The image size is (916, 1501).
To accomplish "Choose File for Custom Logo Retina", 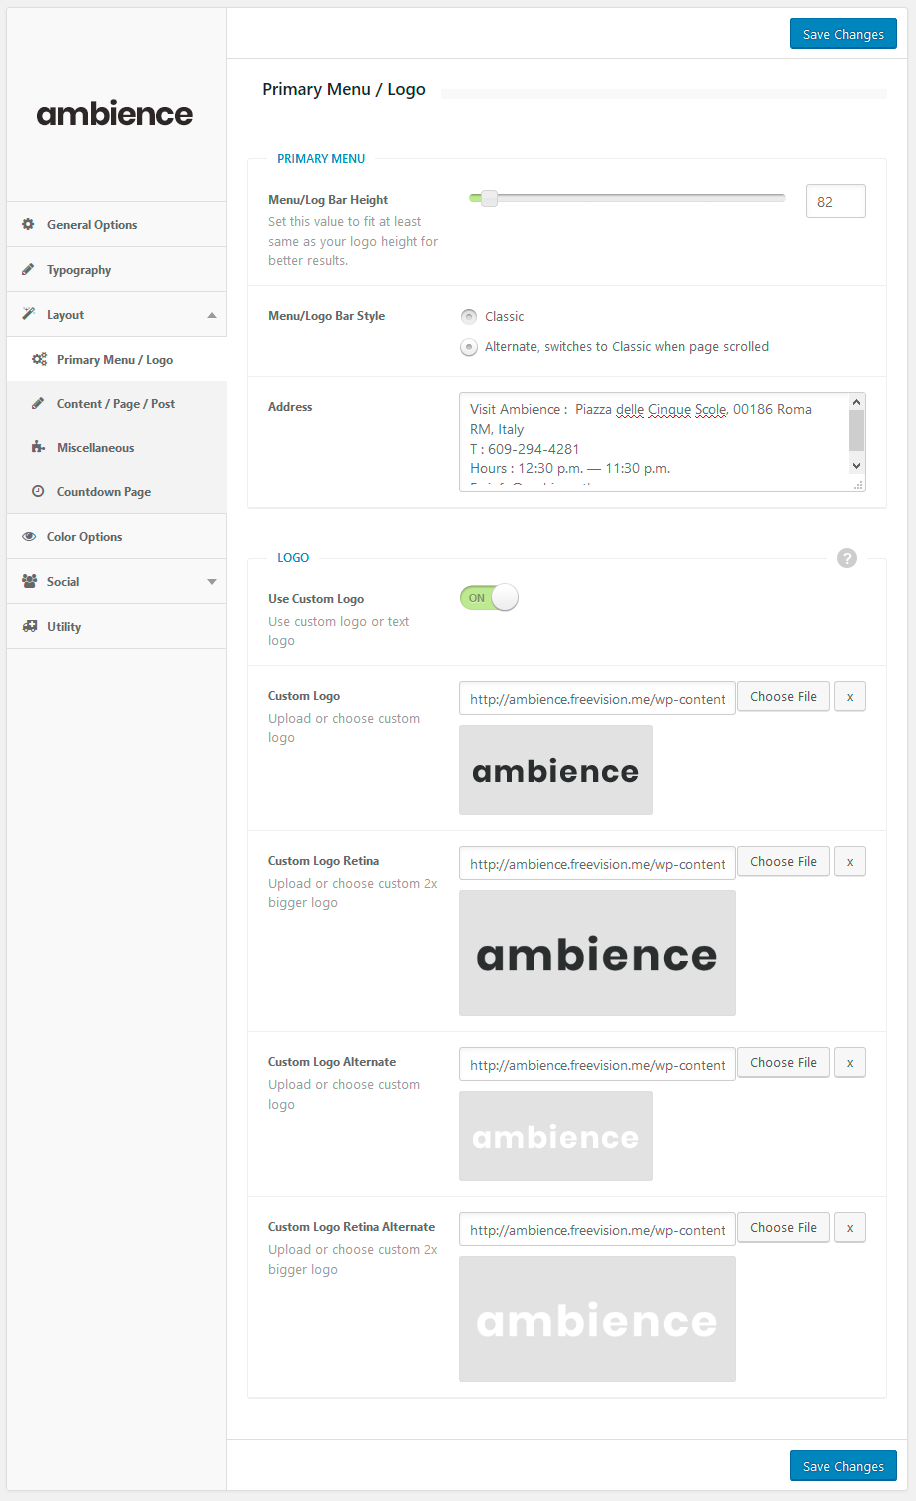I will (783, 862).
